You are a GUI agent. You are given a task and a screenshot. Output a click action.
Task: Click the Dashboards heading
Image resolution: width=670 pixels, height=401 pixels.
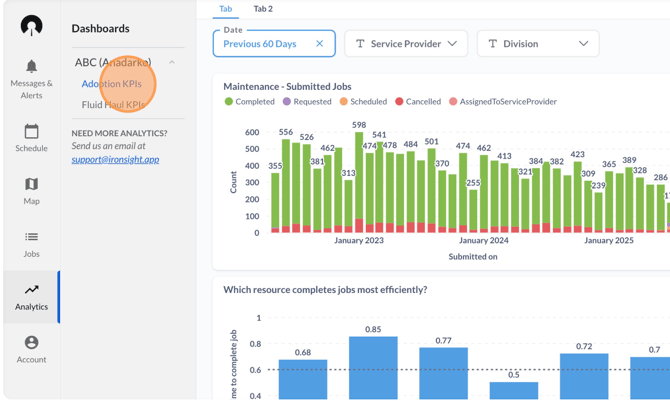point(100,28)
